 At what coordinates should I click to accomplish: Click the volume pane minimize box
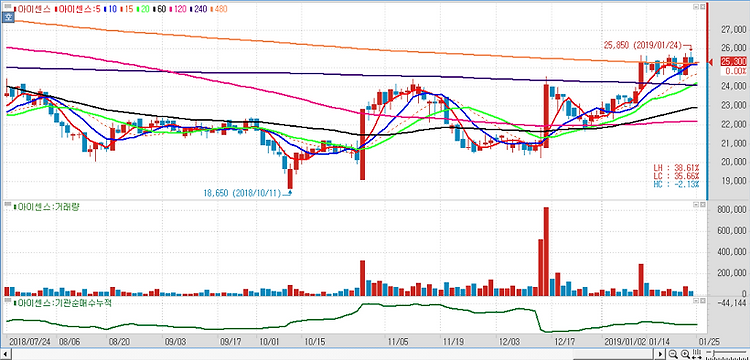[x=696, y=205]
